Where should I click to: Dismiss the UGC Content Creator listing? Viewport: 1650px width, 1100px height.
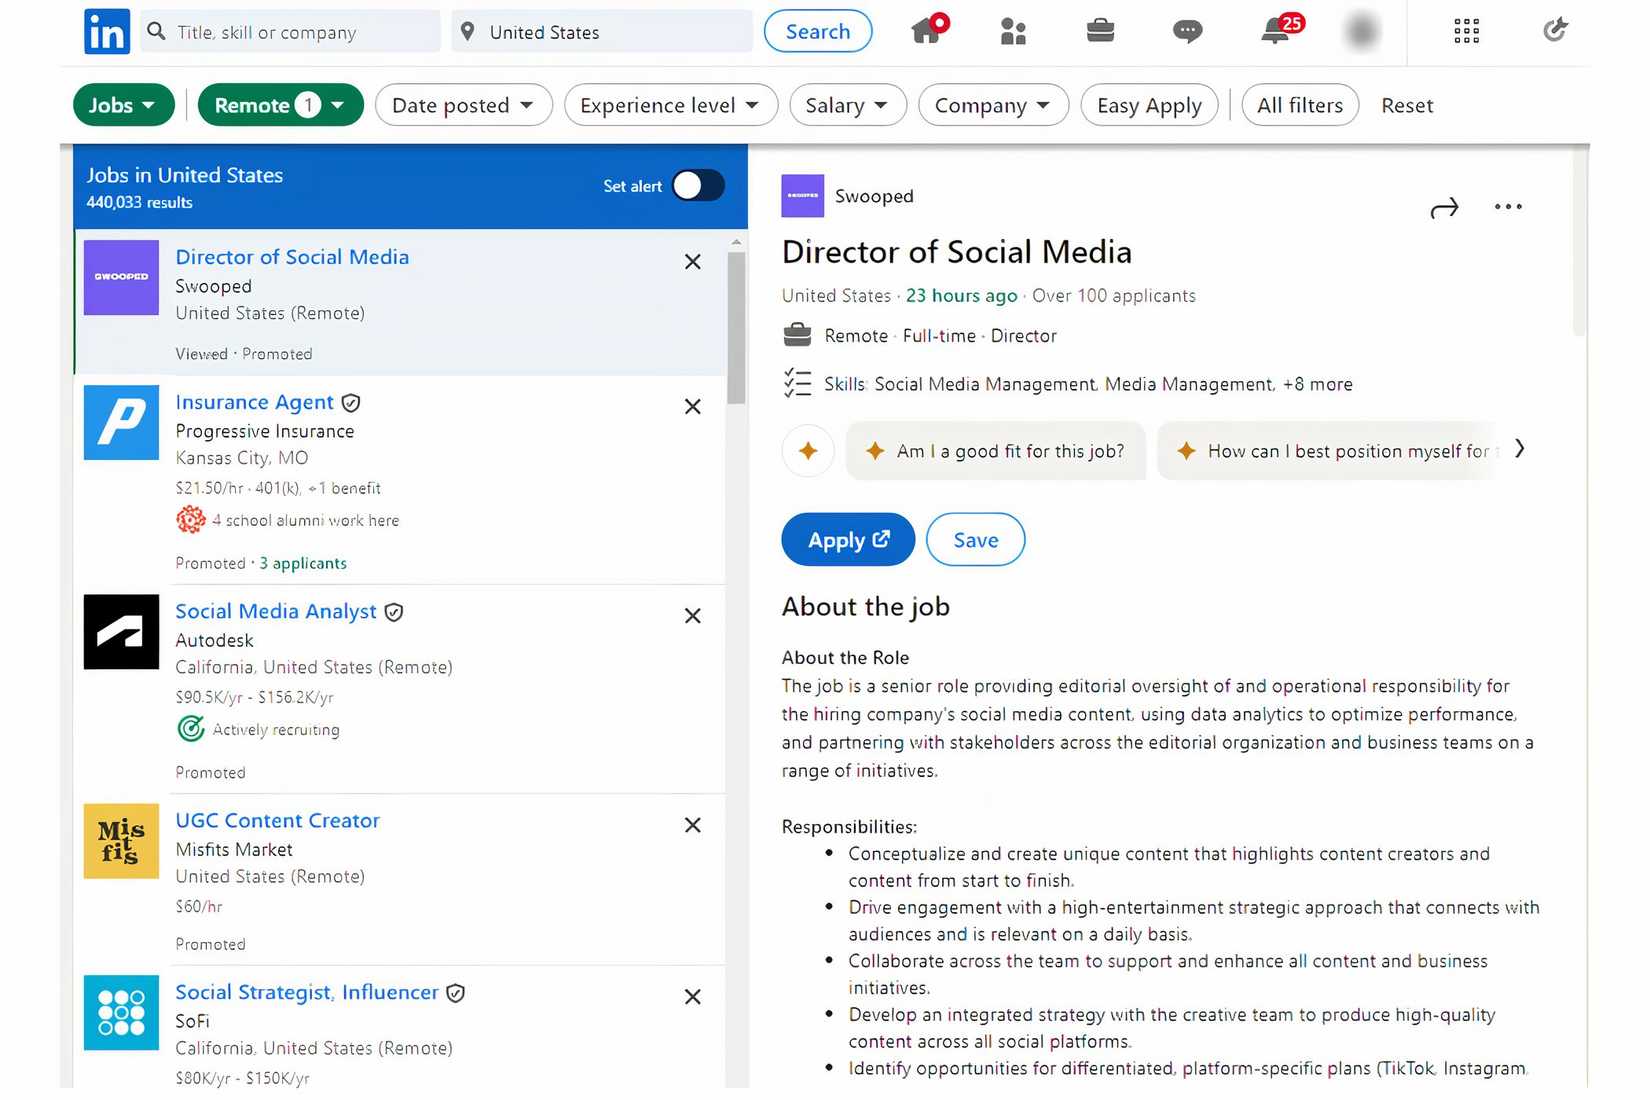coord(692,825)
